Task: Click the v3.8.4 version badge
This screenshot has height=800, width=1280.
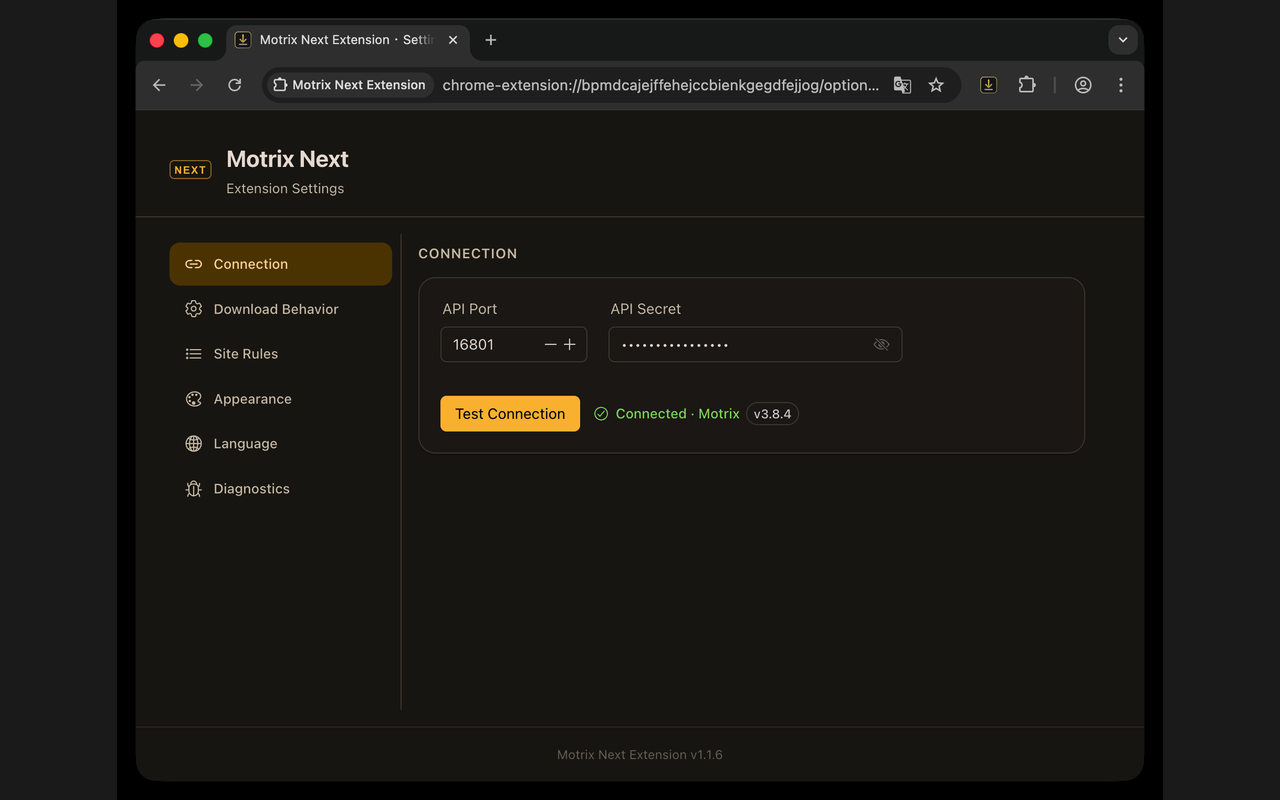Action: [772, 414]
